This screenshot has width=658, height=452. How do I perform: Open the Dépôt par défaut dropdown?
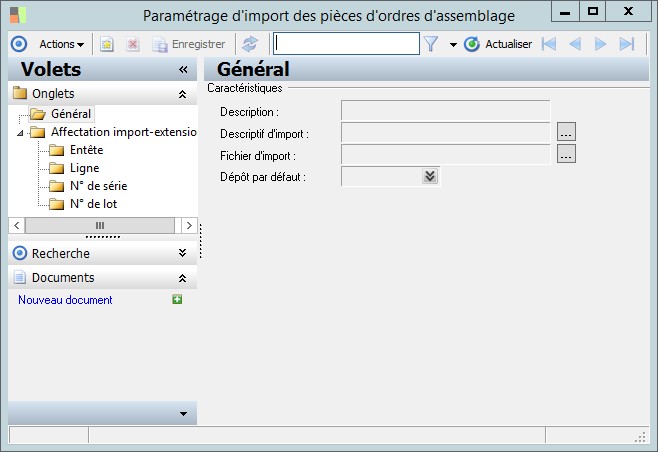430,176
